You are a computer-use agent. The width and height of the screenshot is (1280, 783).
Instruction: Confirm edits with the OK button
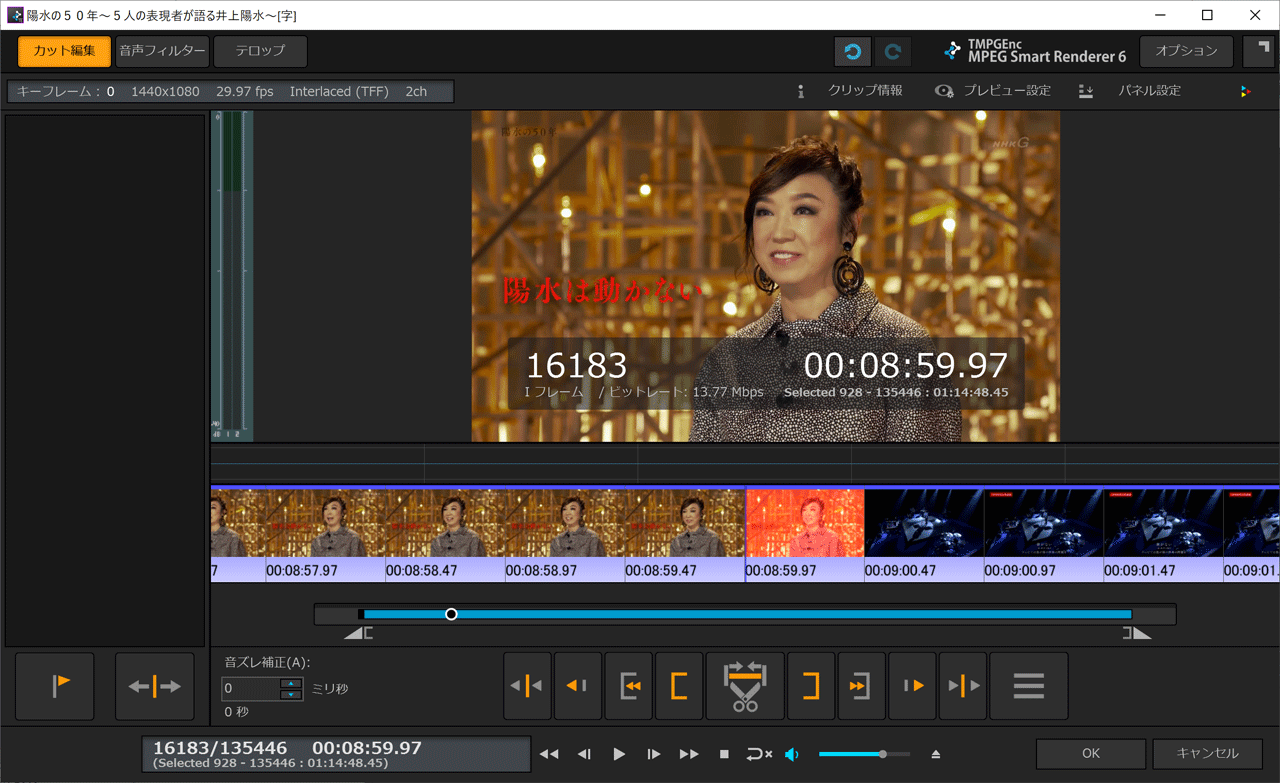[1091, 753]
